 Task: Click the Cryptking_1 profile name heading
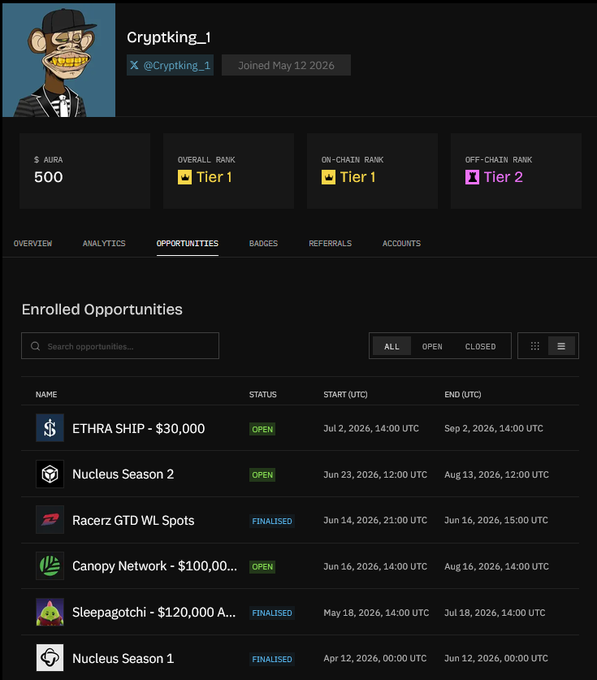169,37
